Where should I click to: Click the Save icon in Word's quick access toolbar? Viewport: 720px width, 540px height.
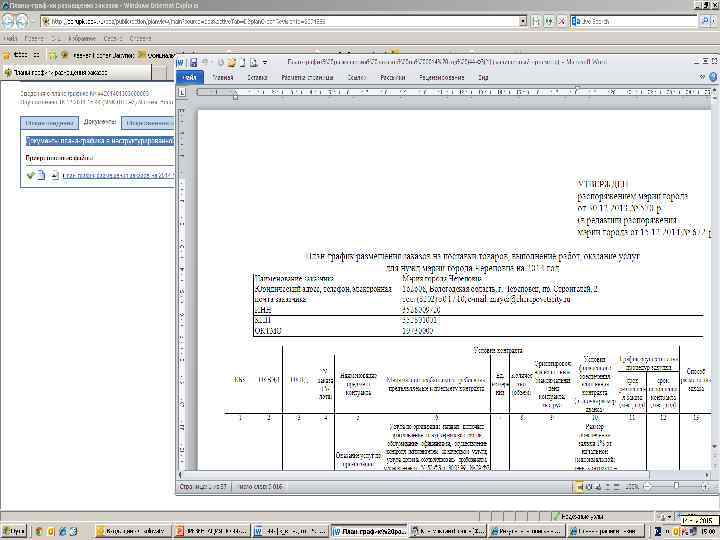[194, 62]
